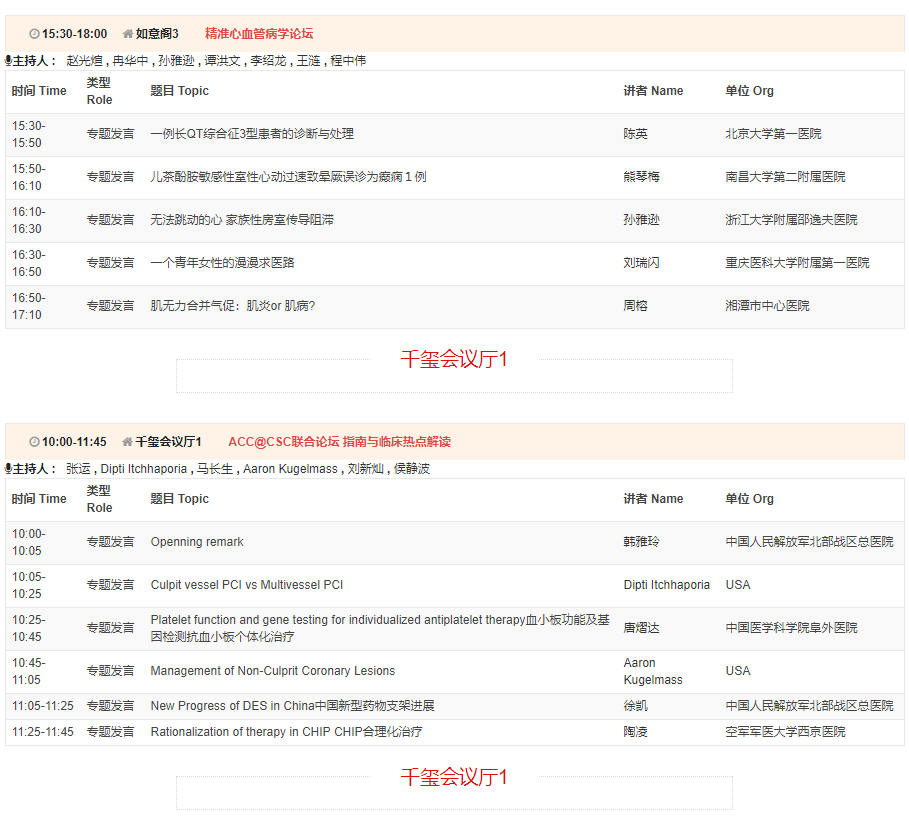Click the 10:00-11:45 session time text
909x826 pixels.
pyautogui.click(x=74, y=442)
